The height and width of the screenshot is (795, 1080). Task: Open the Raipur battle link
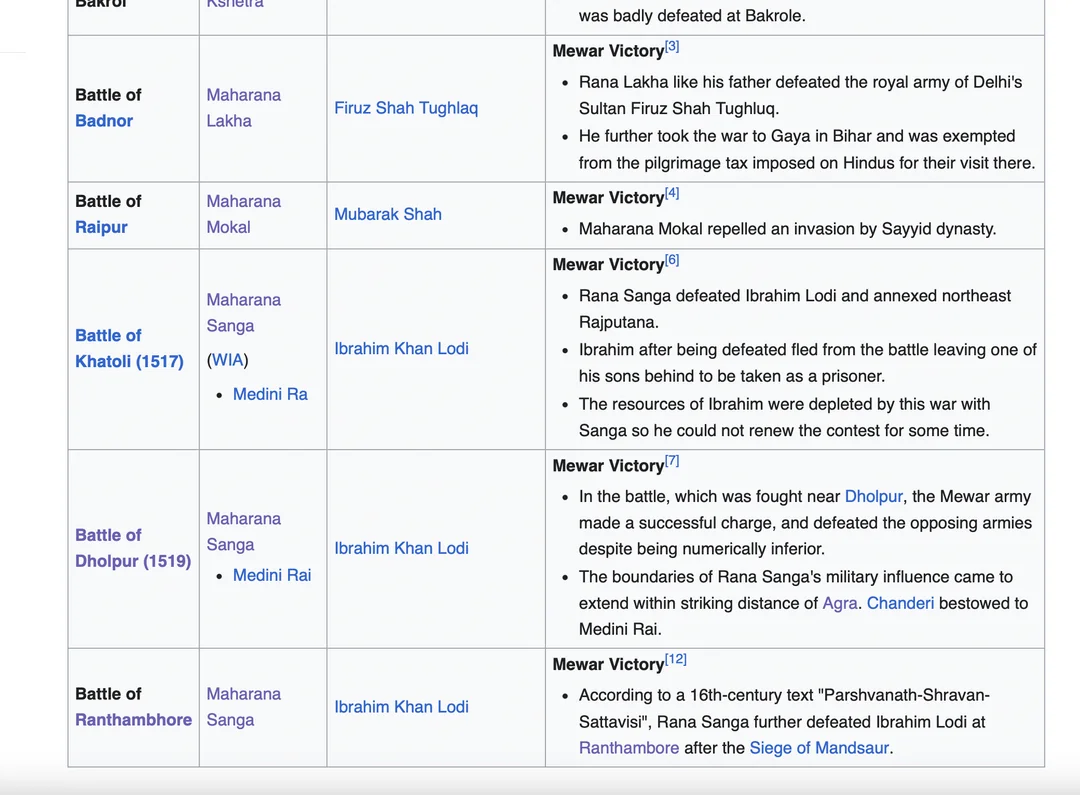(101, 227)
